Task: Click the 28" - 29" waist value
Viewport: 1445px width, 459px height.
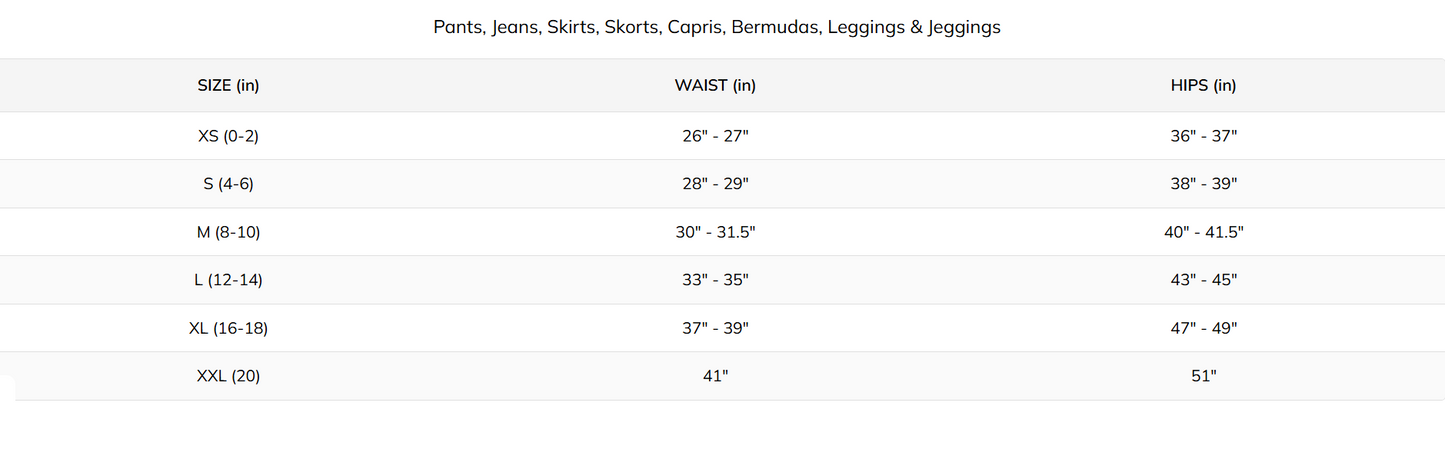Action: point(715,184)
